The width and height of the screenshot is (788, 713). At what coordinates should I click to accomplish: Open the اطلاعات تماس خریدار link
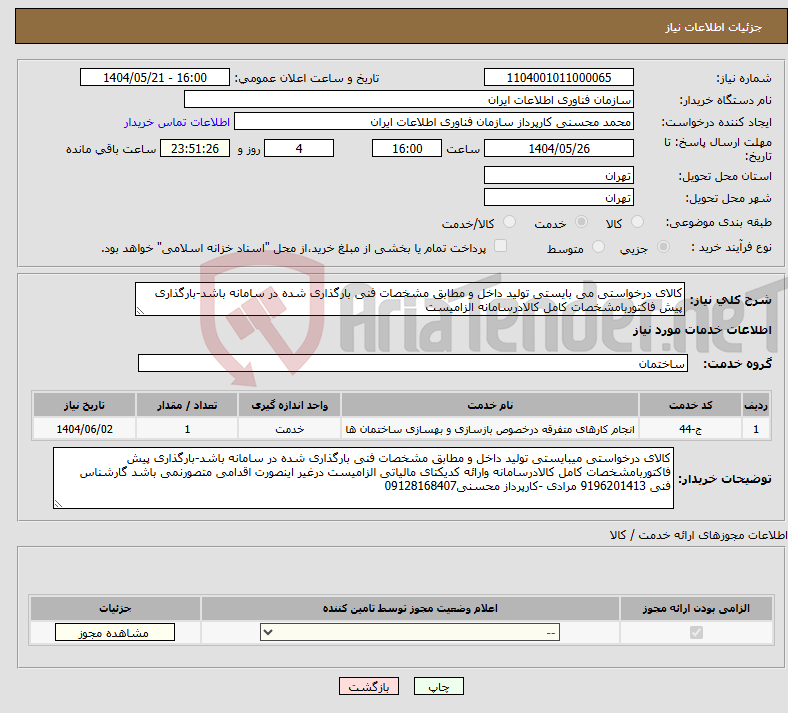point(177,122)
